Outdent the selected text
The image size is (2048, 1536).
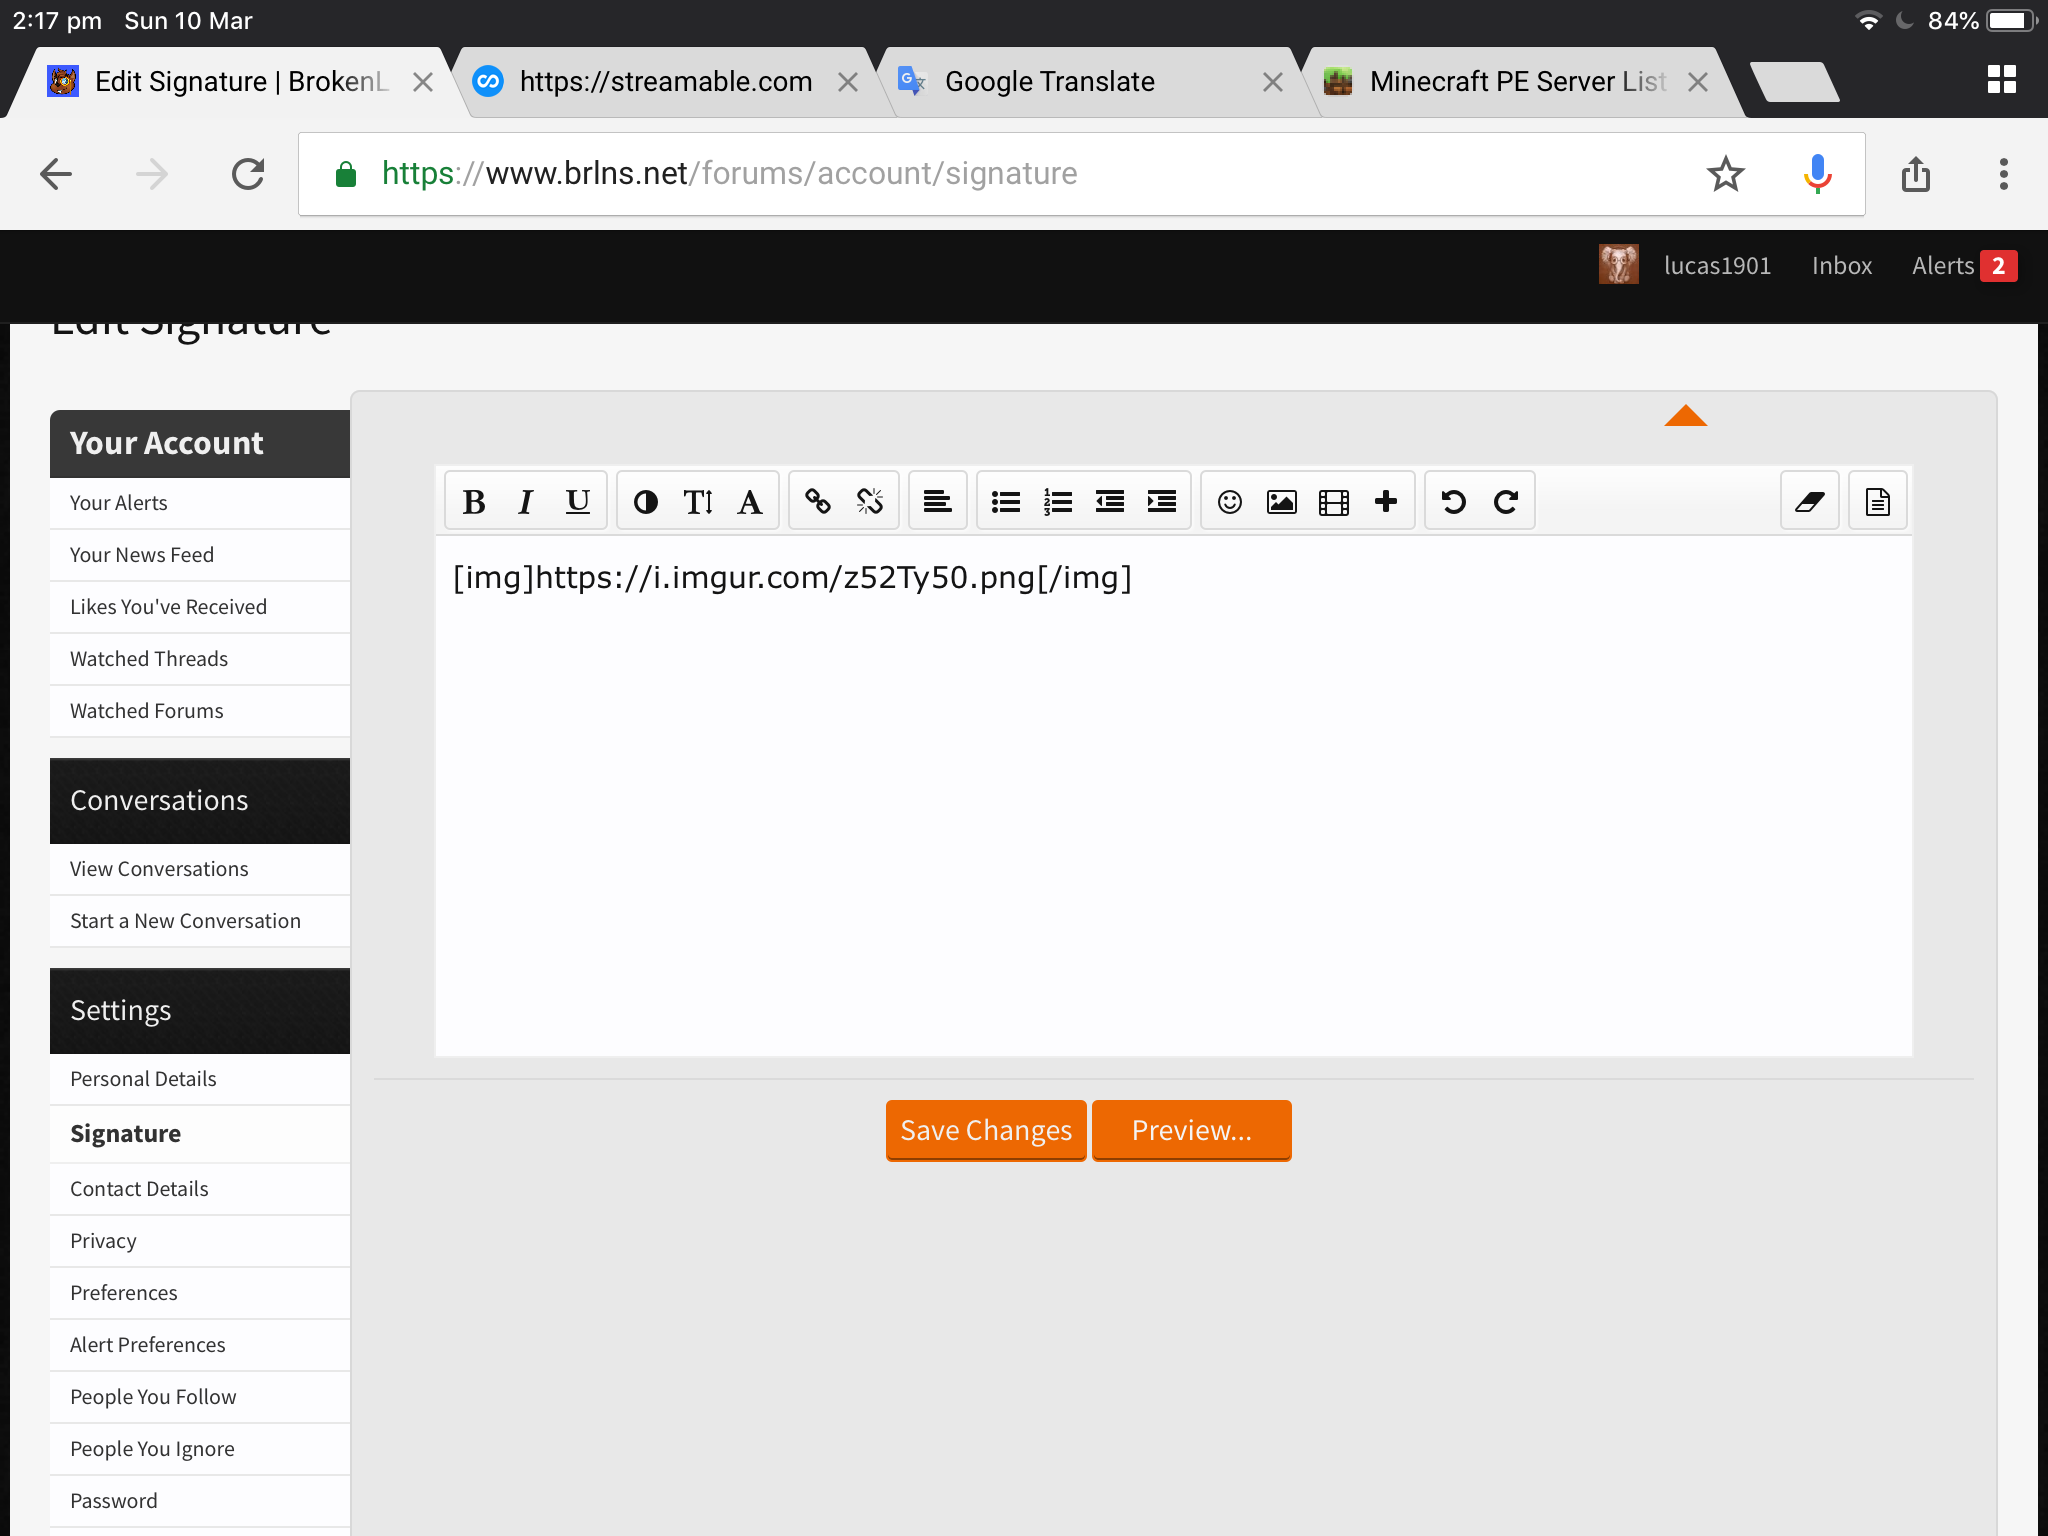pyautogui.click(x=1110, y=501)
